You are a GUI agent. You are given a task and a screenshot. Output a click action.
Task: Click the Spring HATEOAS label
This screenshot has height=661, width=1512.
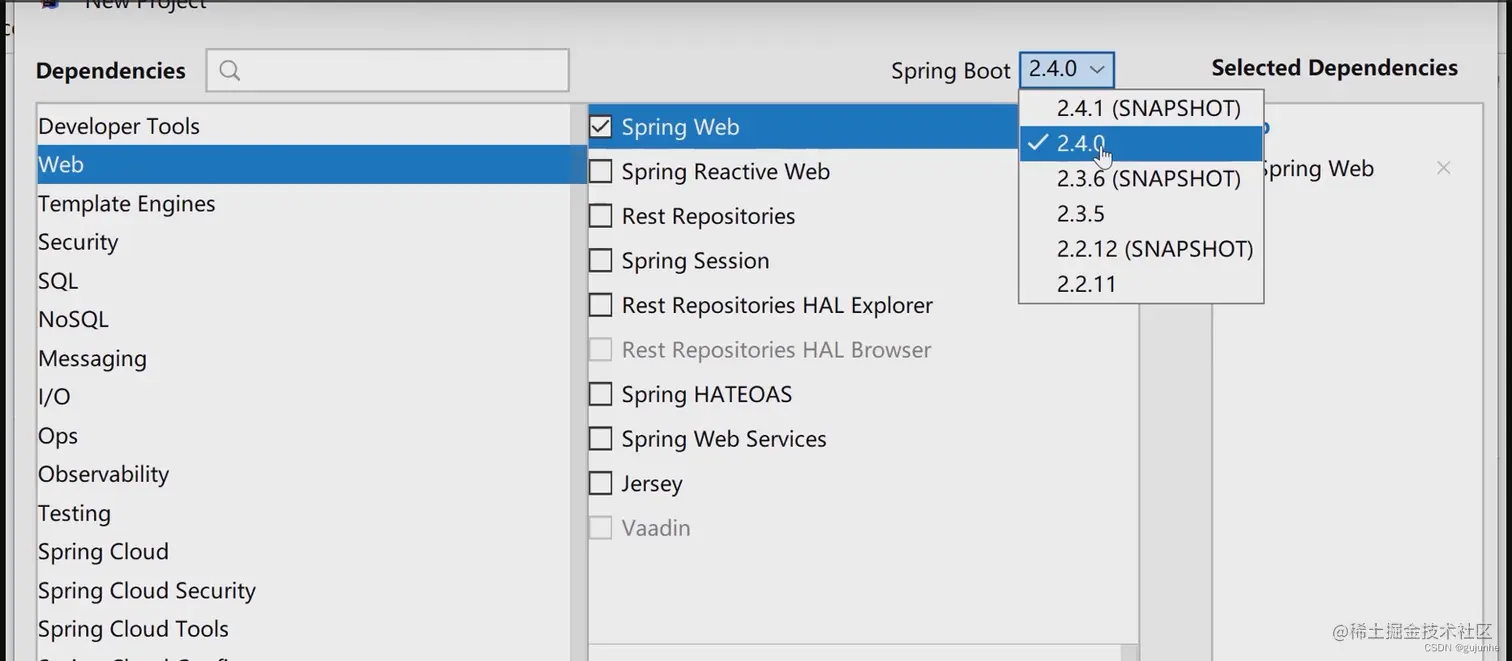[706, 394]
